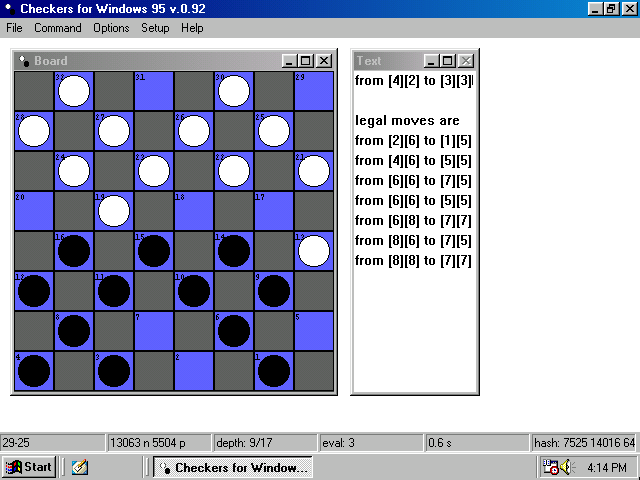Pick the black piece on square 6
Image resolution: width=640 pixels, height=480 pixels.
pos(234,331)
